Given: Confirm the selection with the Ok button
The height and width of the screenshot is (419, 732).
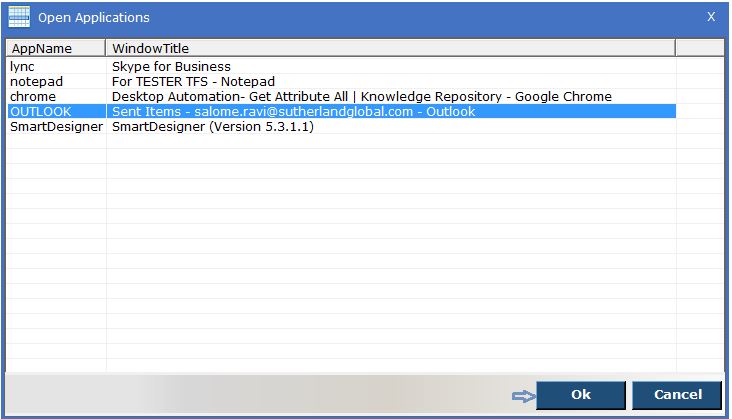Looking at the screenshot, I should click(x=581, y=395).
